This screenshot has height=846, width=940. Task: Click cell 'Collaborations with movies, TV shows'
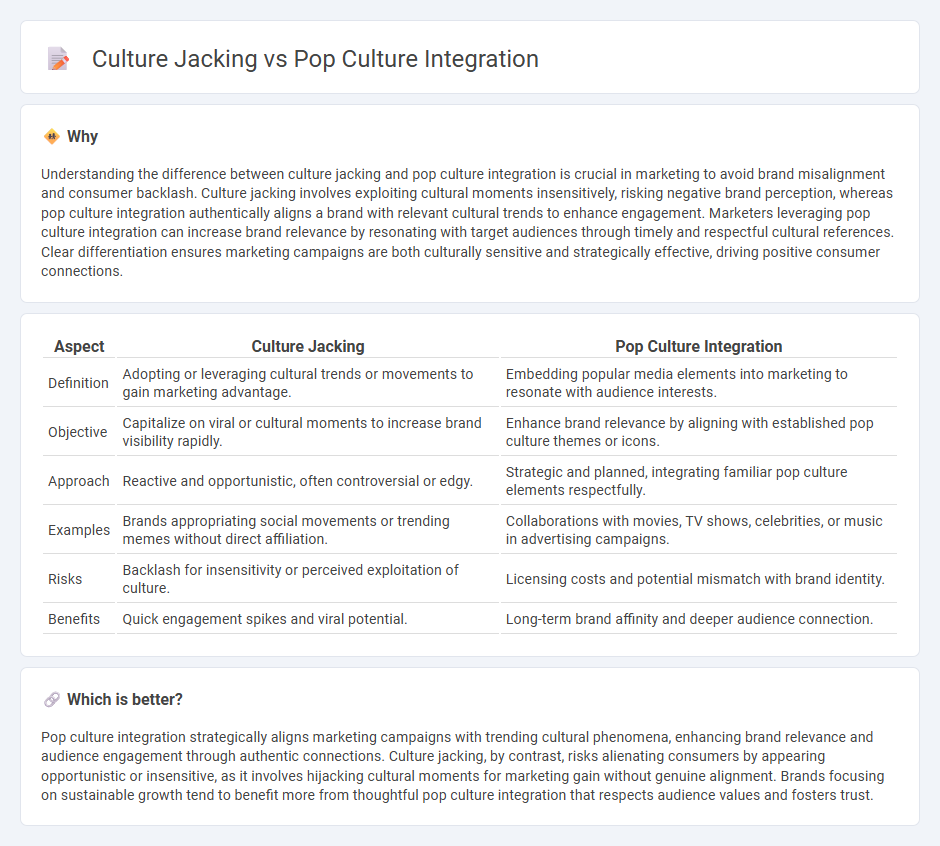click(x=698, y=531)
